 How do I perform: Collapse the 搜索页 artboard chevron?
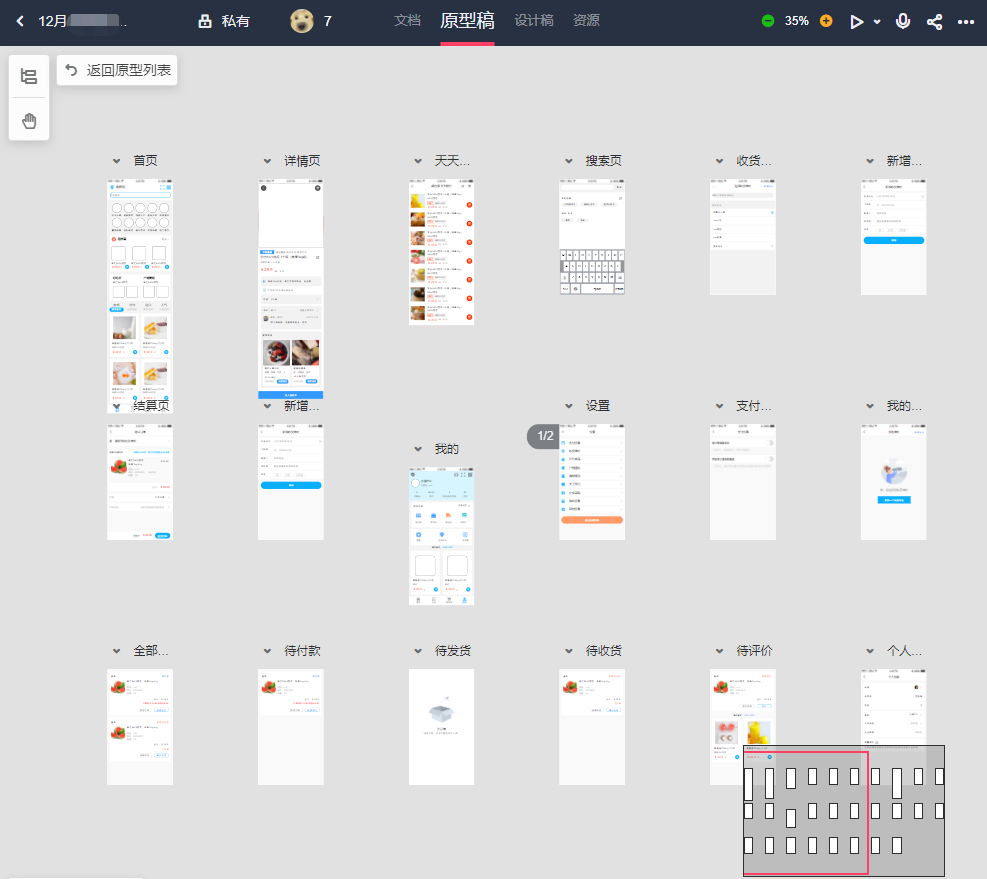click(569, 161)
